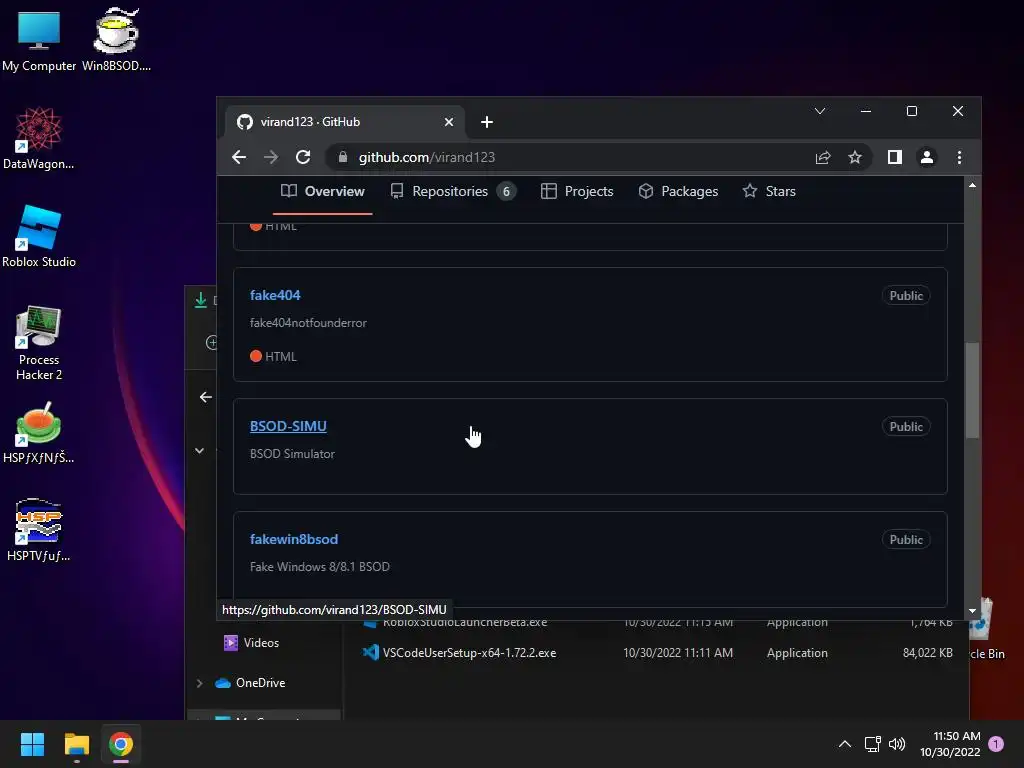Image resolution: width=1024 pixels, height=768 pixels.
Task: Open the BSOD-SIMU repository link
Action: click(288, 426)
